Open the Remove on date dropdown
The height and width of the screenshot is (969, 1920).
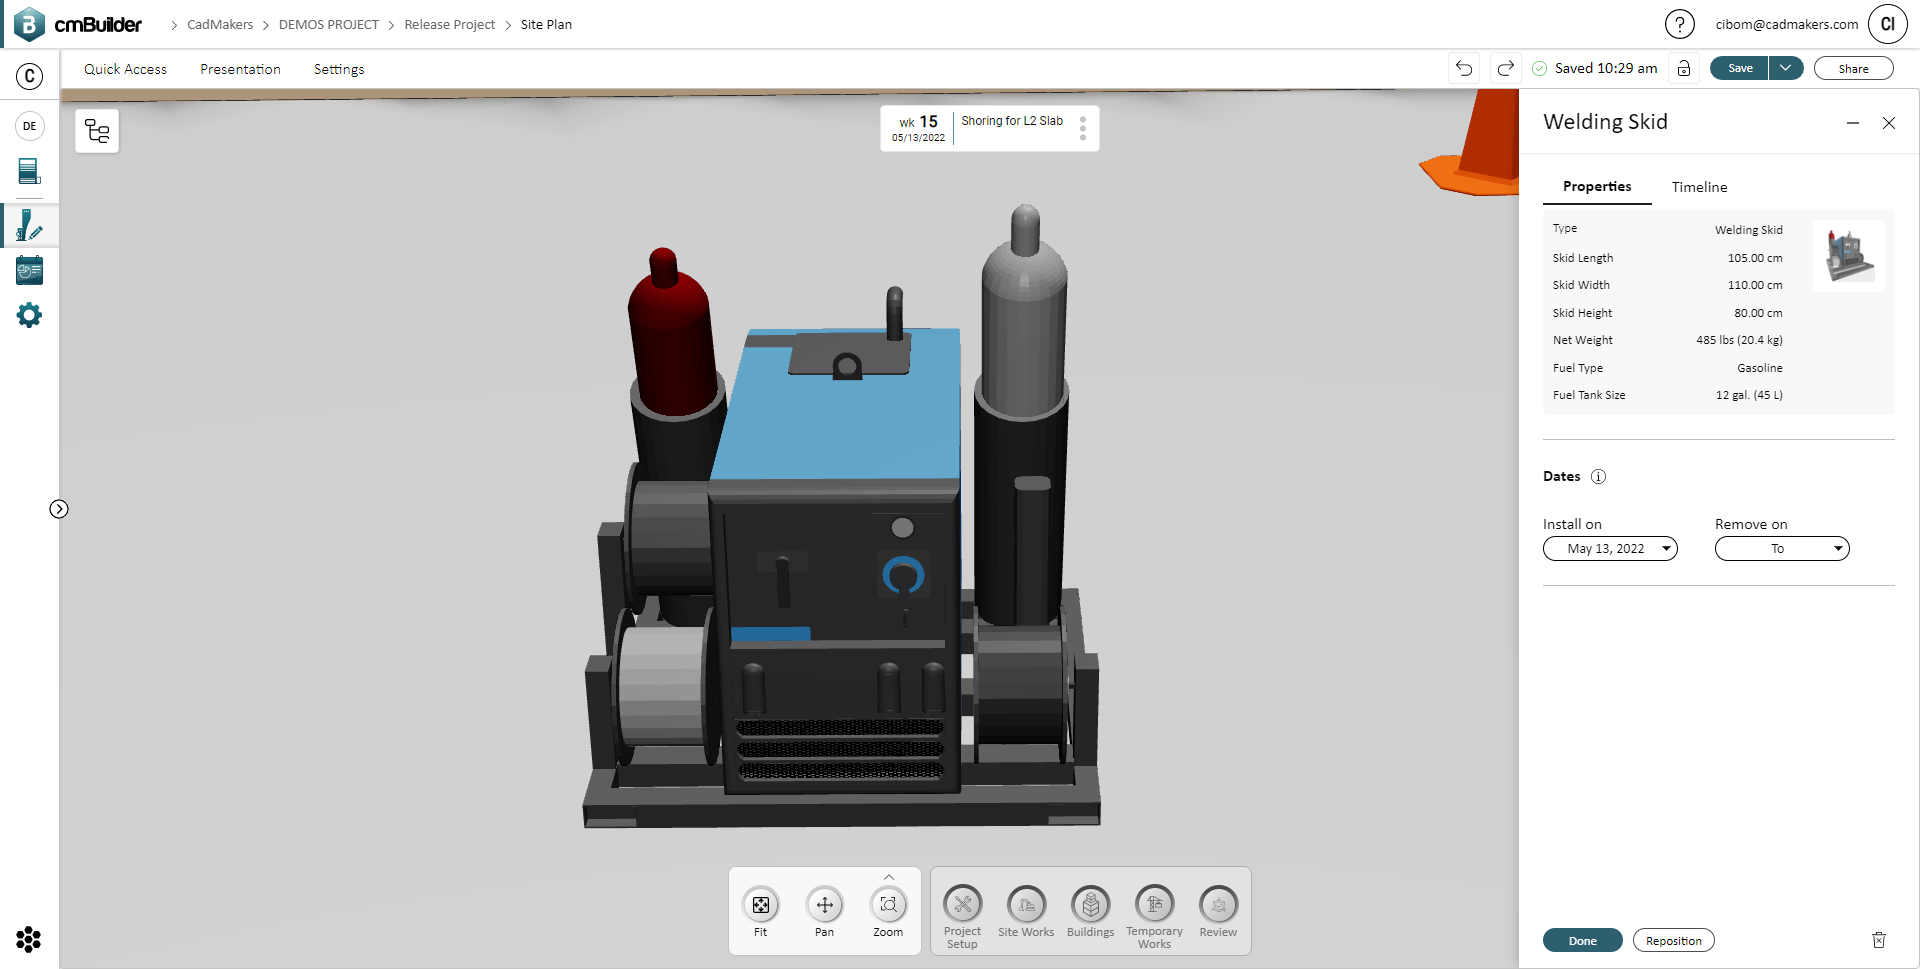point(1782,549)
